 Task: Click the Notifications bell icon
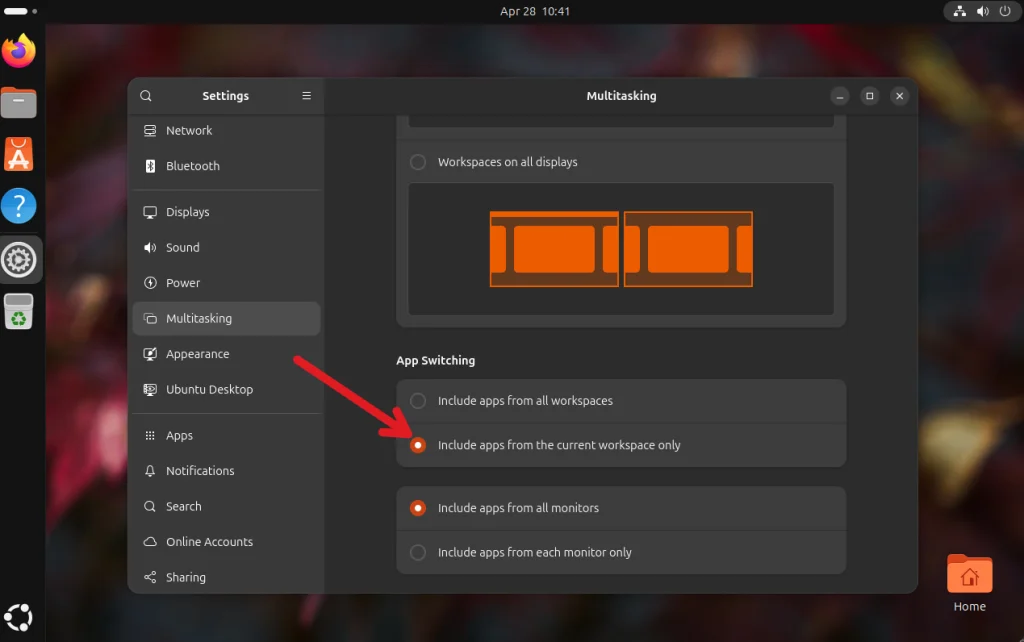tap(150, 471)
